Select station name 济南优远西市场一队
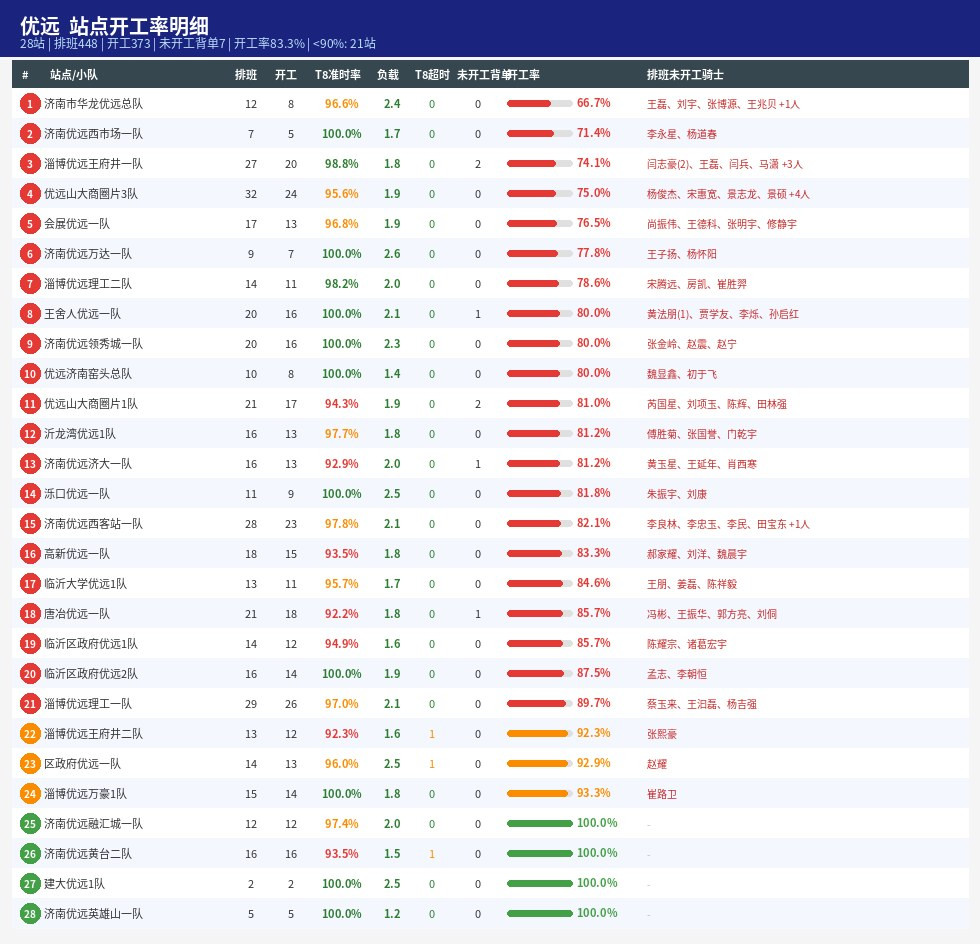The height and width of the screenshot is (944, 980). tap(93, 134)
